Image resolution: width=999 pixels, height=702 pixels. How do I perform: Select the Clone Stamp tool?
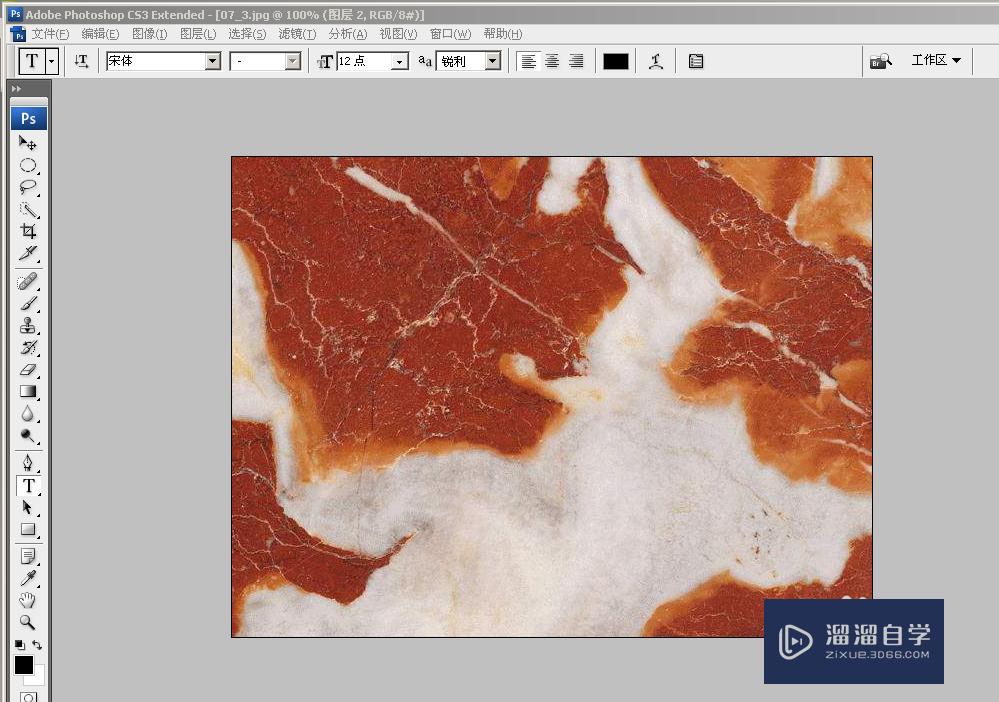click(x=27, y=326)
